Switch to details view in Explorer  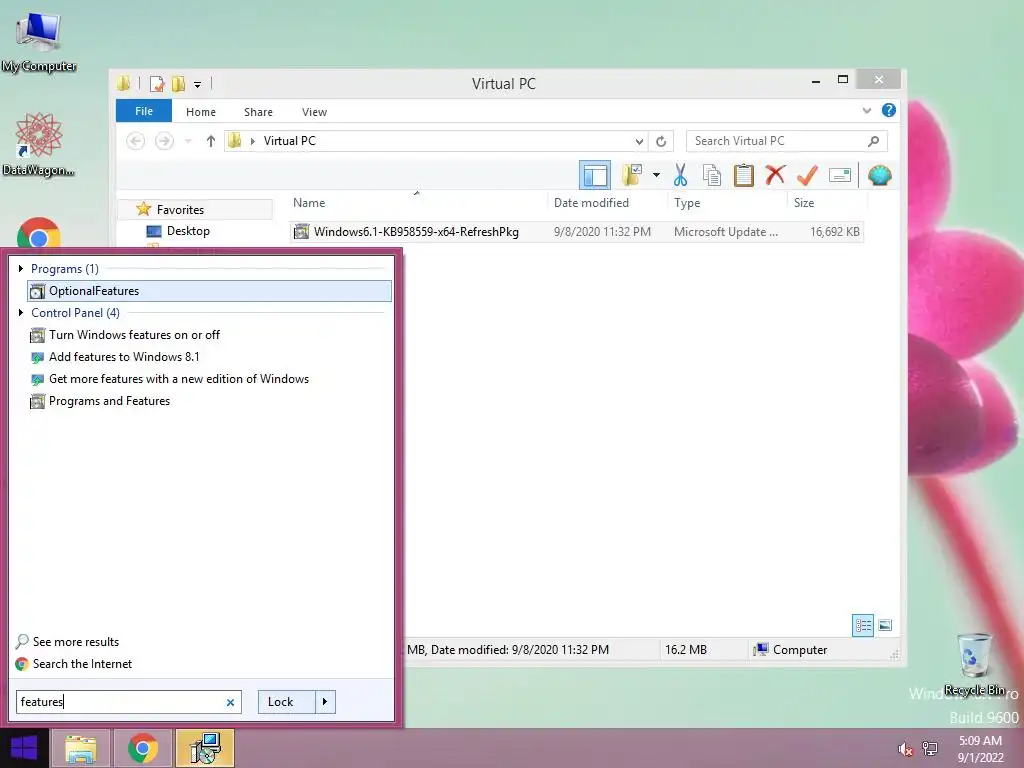pos(863,626)
